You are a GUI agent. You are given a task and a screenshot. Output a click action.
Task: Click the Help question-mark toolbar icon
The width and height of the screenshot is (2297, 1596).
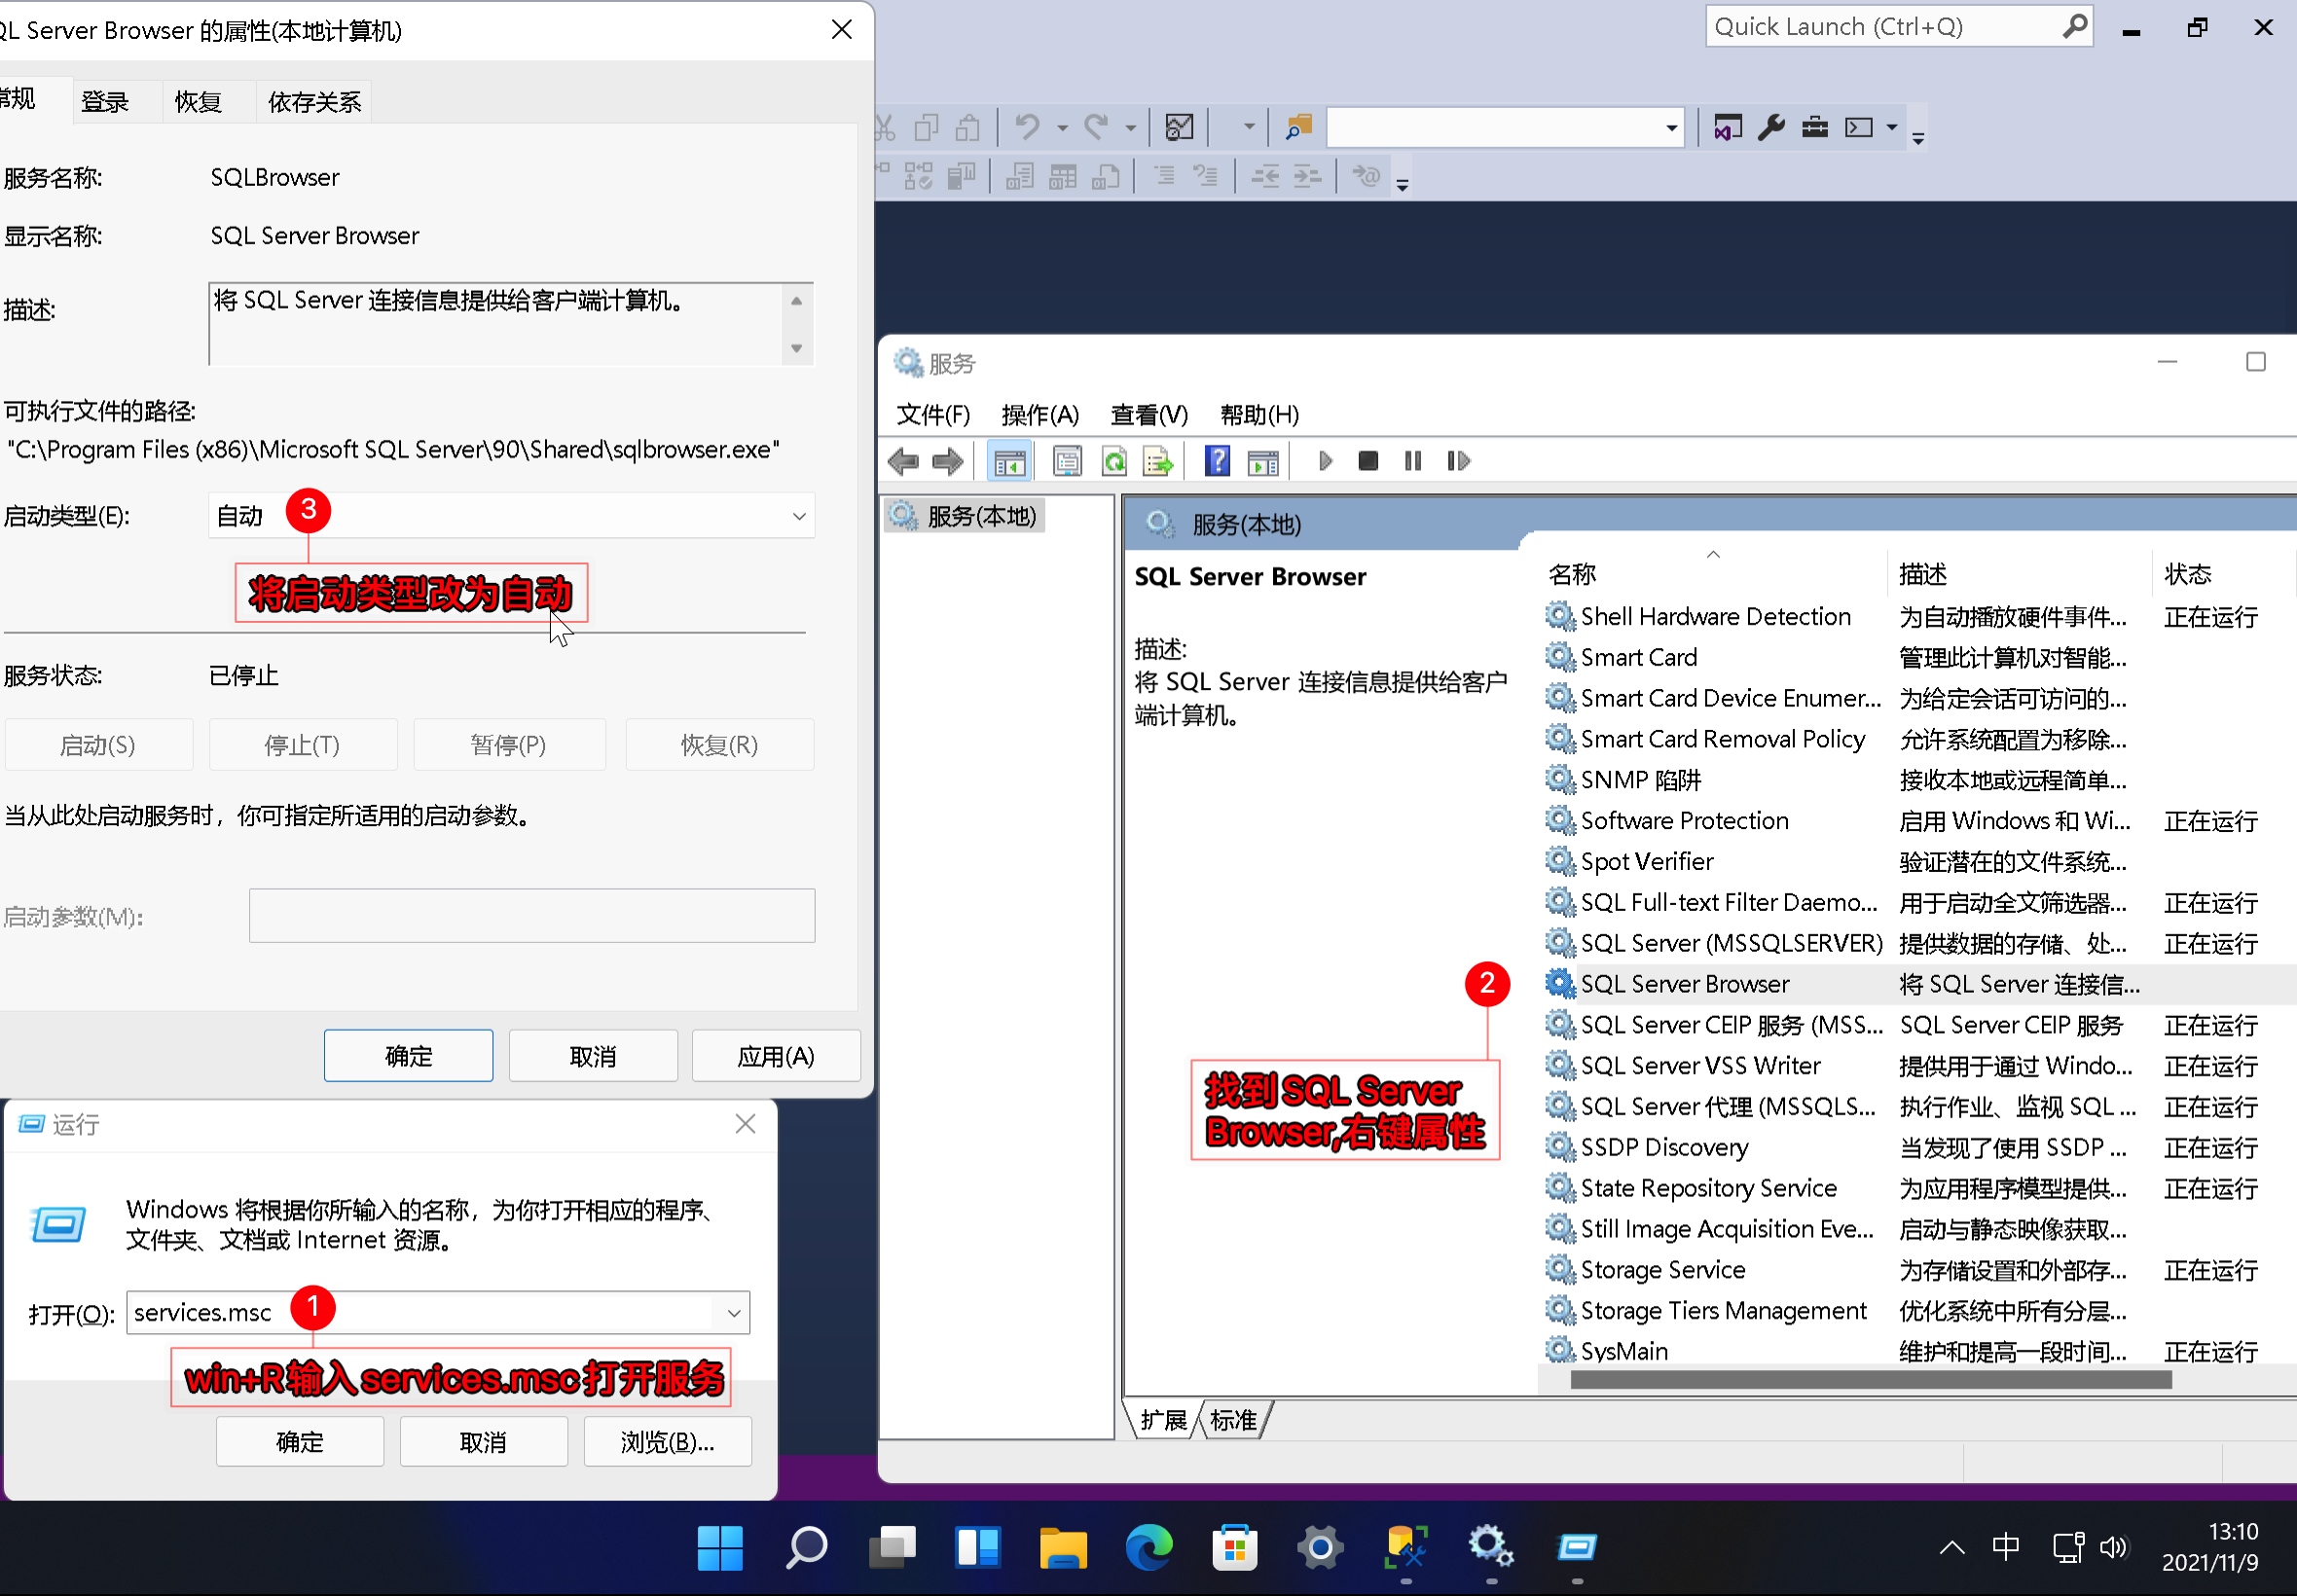[x=1216, y=461]
